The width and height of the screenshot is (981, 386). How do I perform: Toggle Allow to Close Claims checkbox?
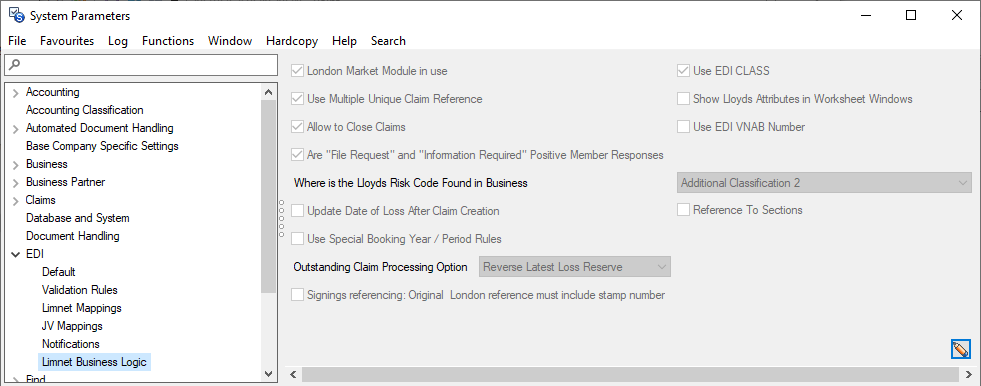[x=297, y=127]
